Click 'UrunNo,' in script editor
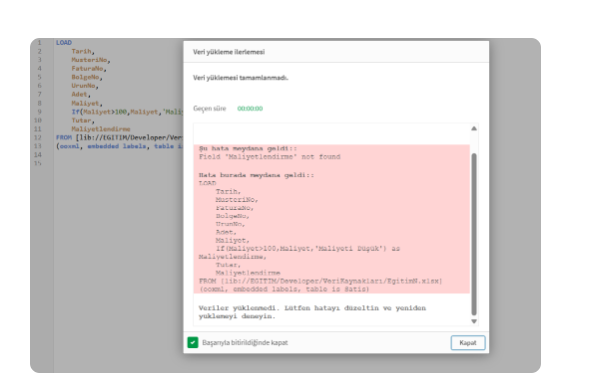601x383 pixels. point(85,86)
